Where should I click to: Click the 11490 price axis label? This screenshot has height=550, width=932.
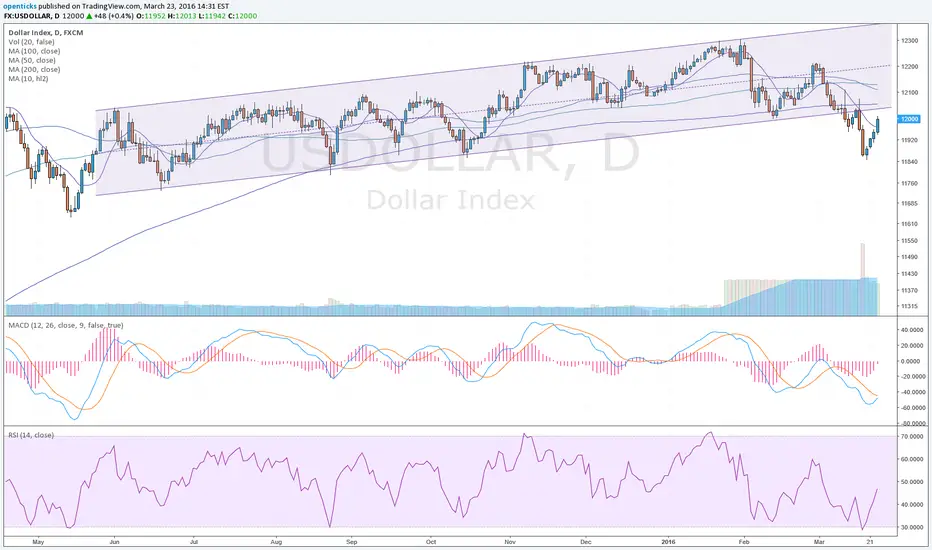[909, 257]
